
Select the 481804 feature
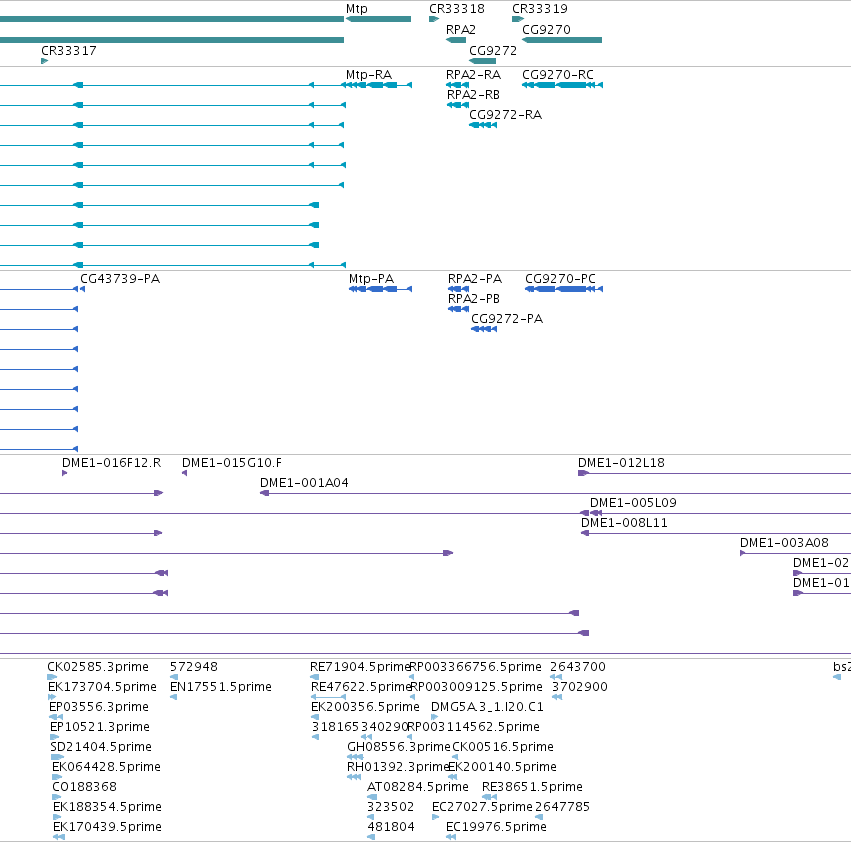371,837
